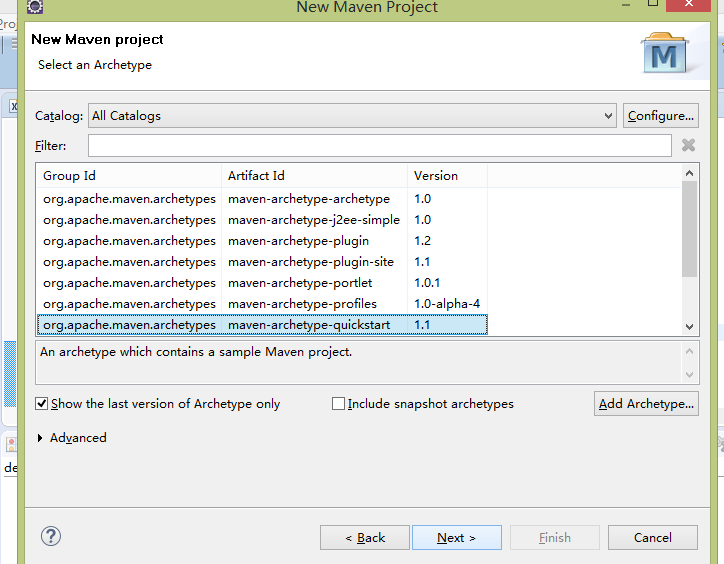Click the archetype list scrollbar thumb
724x564 pixels.
[689, 229]
